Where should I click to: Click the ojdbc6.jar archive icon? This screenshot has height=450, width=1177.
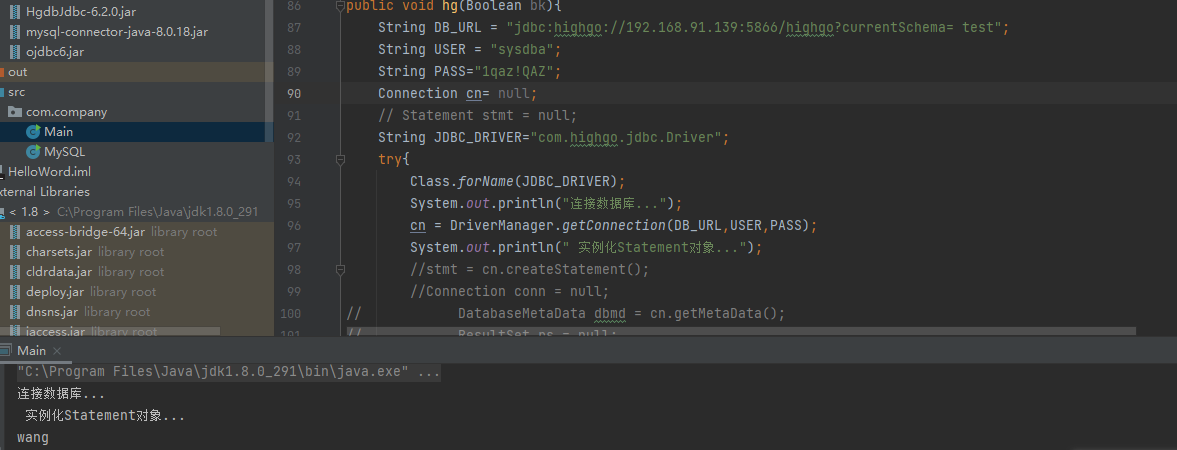coord(15,52)
